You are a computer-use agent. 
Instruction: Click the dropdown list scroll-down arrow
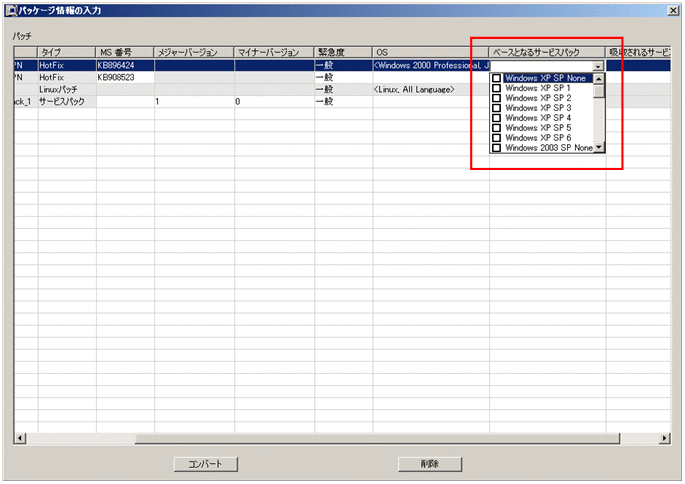pos(599,148)
